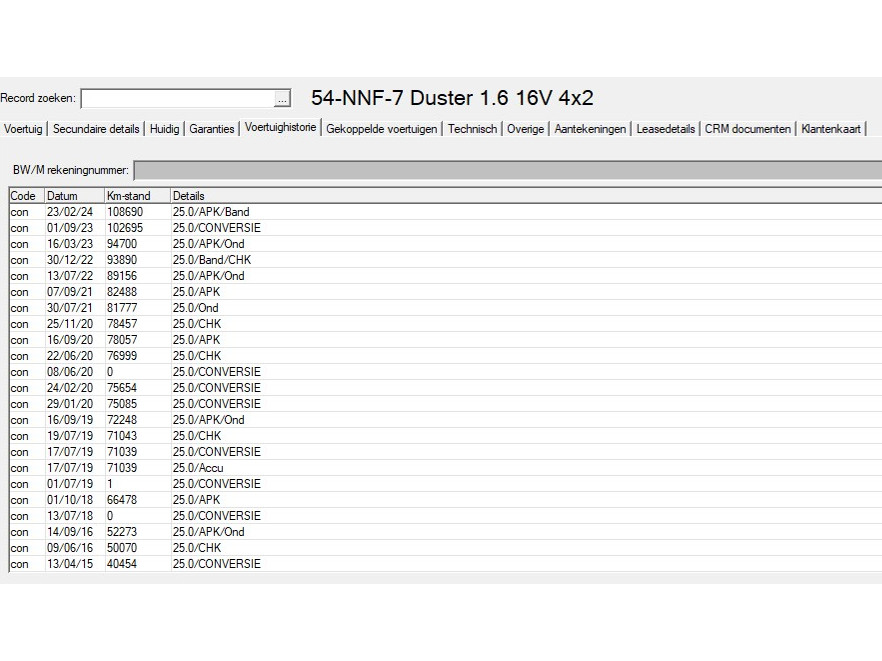Select km-stand 75654
This screenshot has height=661, width=882.
pyautogui.click(x=122, y=388)
